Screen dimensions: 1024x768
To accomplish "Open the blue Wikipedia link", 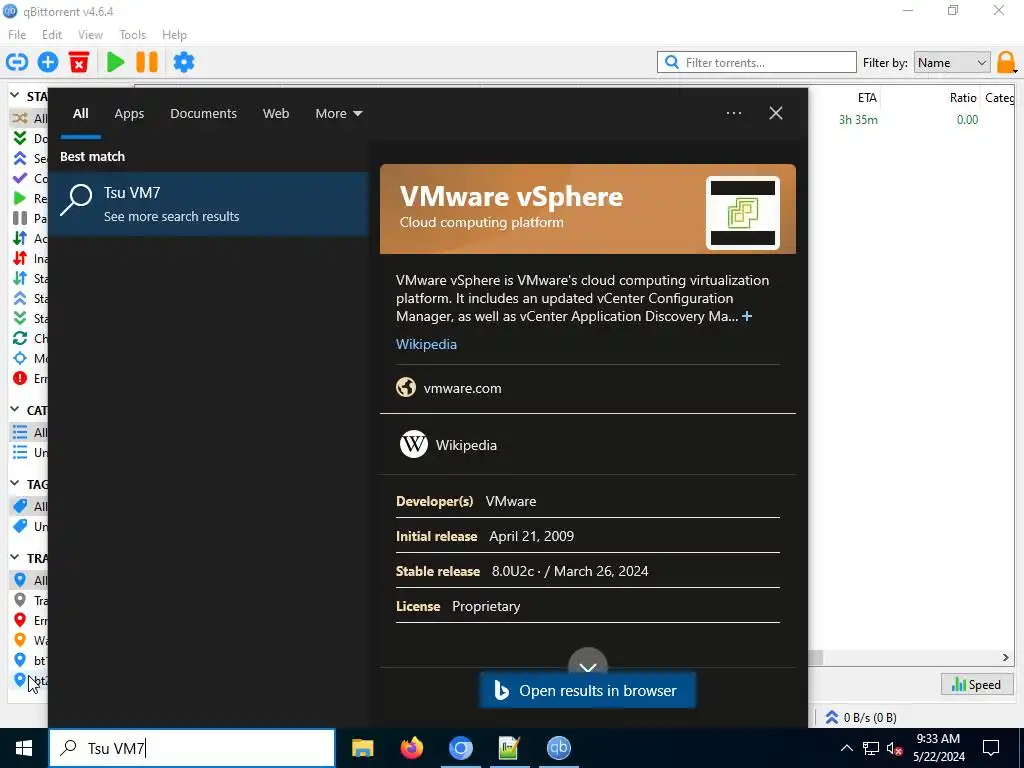I will [x=426, y=344].
